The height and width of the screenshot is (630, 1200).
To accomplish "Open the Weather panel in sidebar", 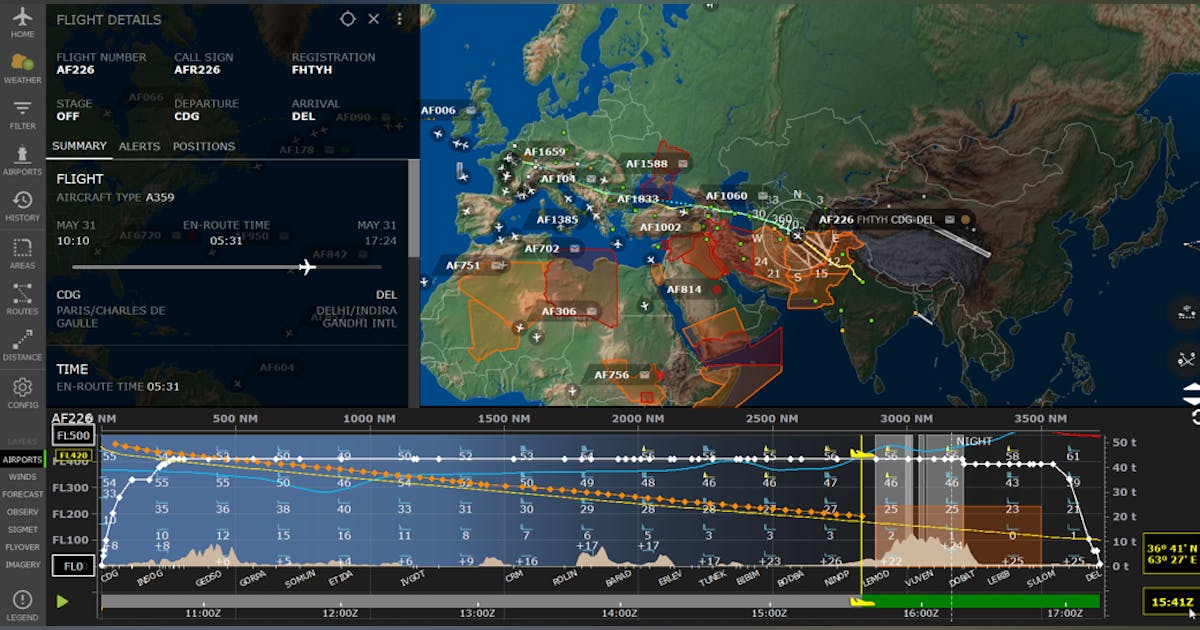I will click(x=22, y=68).
